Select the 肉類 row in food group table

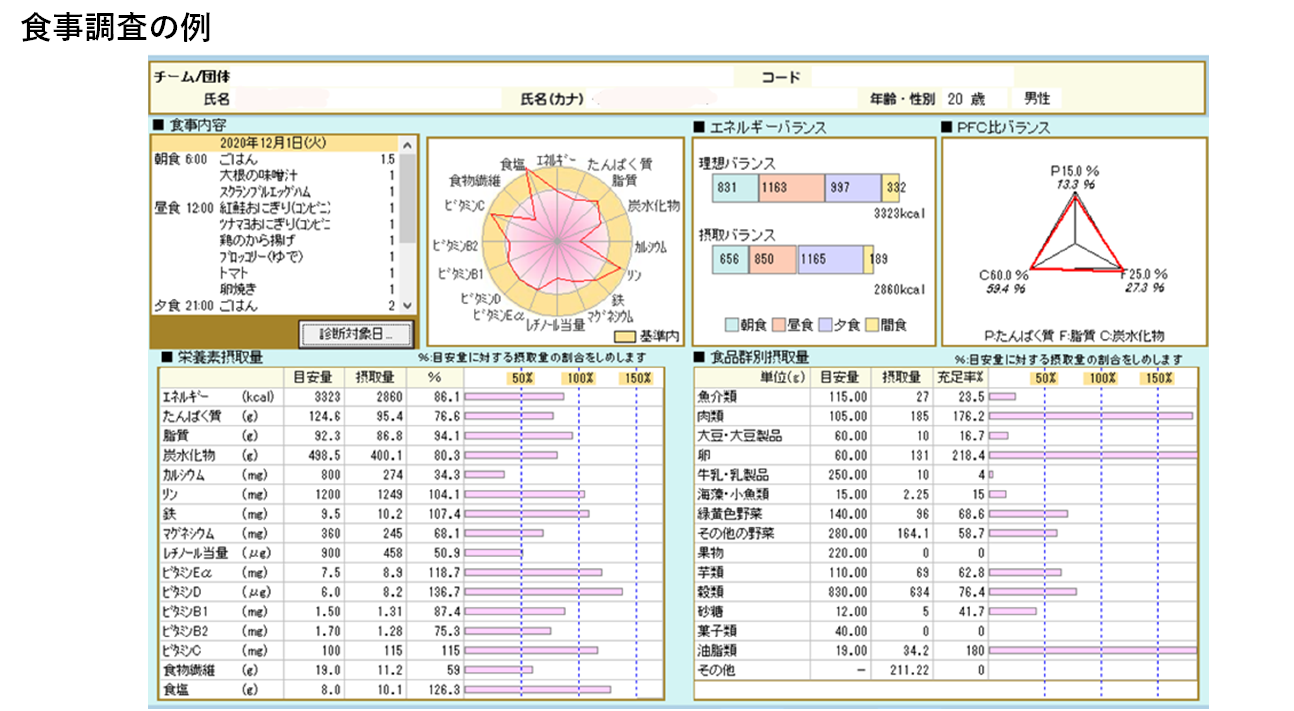point(946,416)
